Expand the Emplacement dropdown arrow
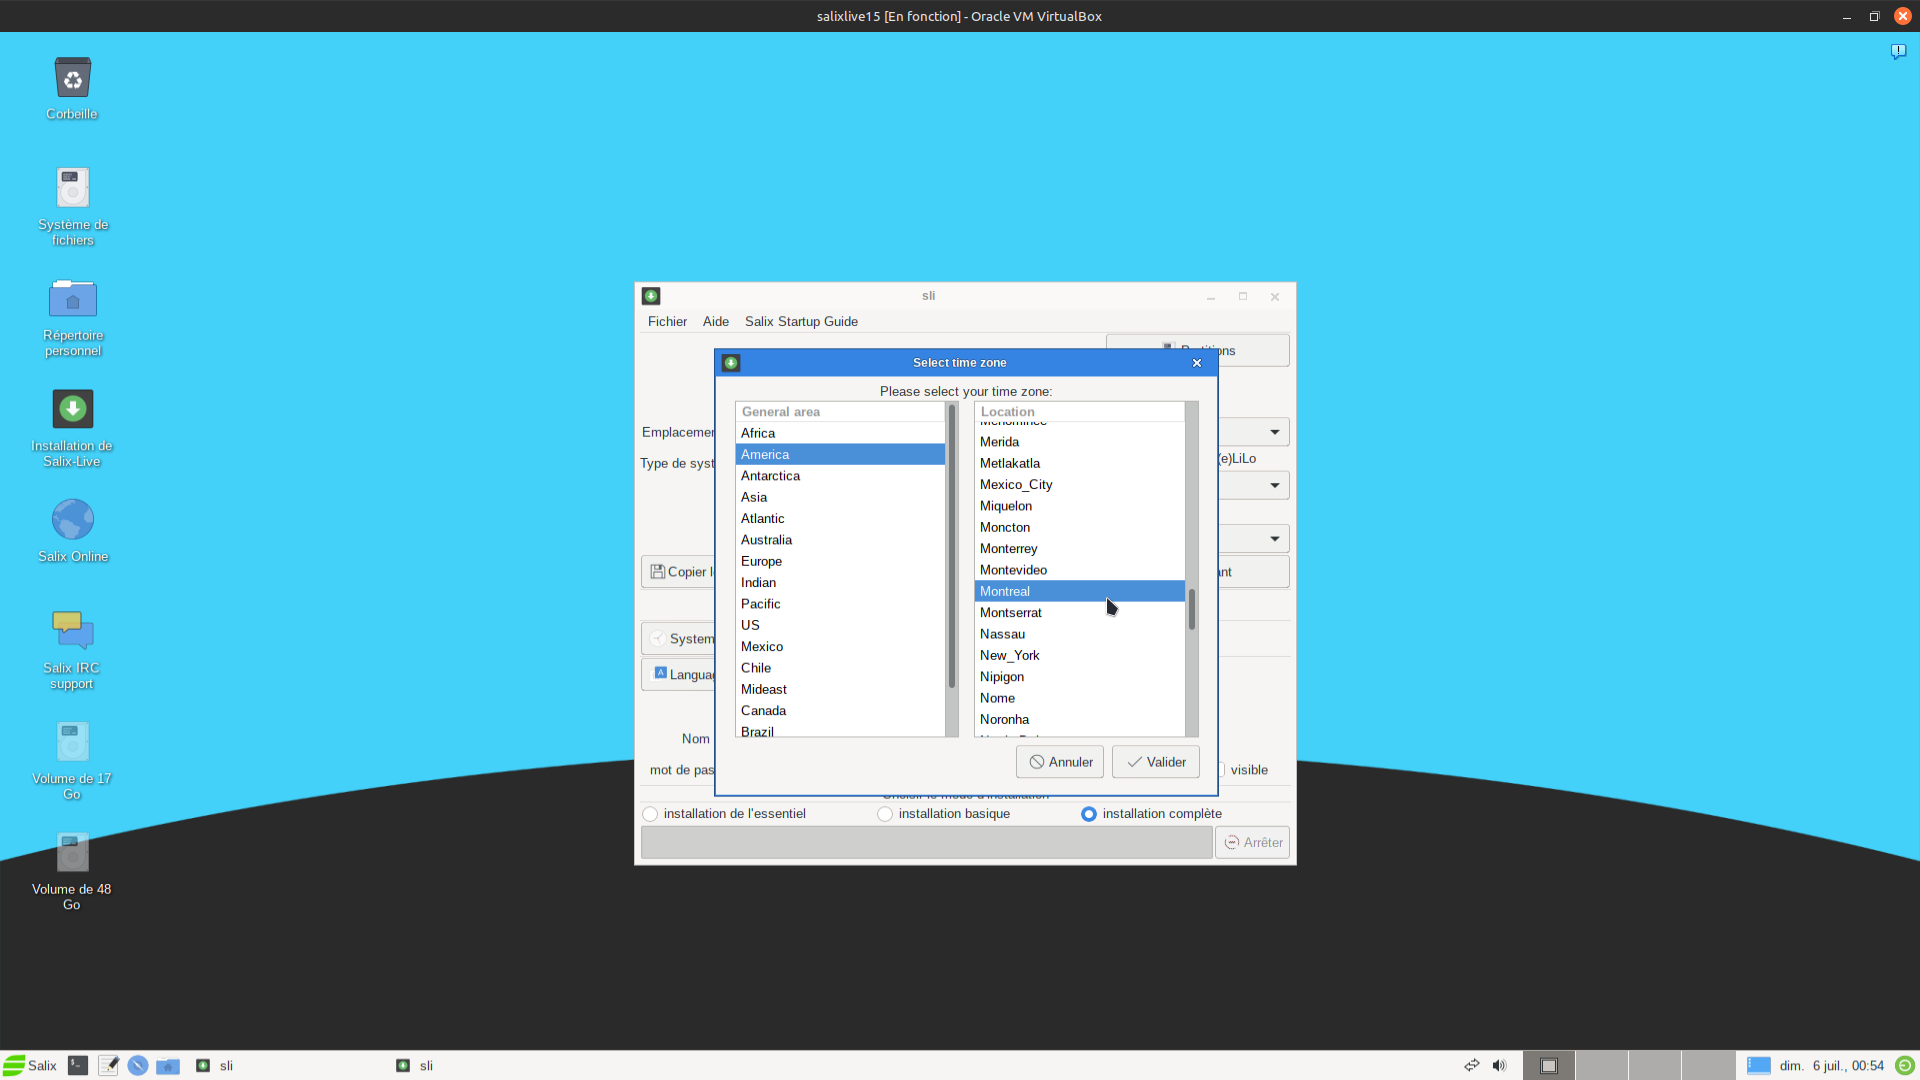Image resolution: width=1920 pixels, height=1080 pixels. [x=1274, y=432]
